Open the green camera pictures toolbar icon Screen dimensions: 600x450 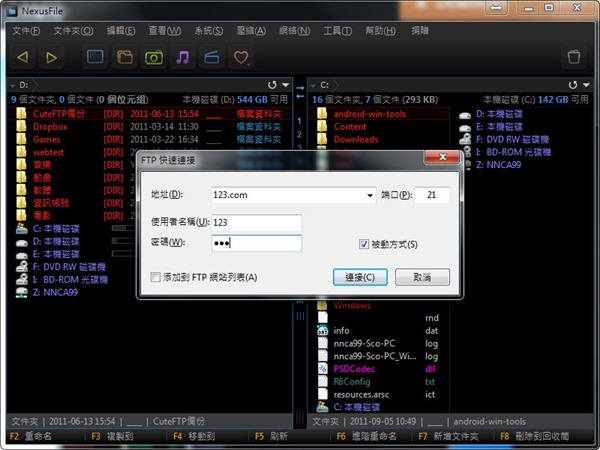coord(154,57)
